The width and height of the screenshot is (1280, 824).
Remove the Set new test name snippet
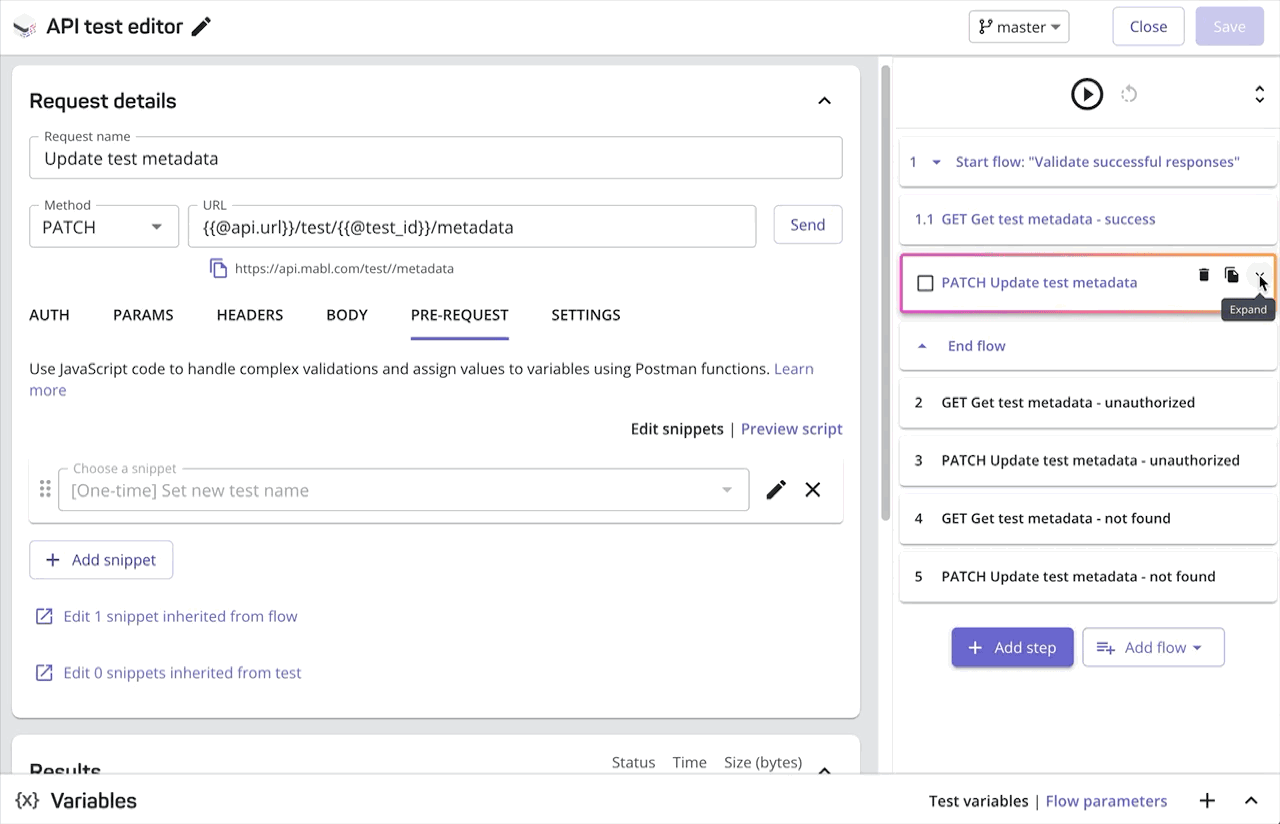(x=812, y=489)
